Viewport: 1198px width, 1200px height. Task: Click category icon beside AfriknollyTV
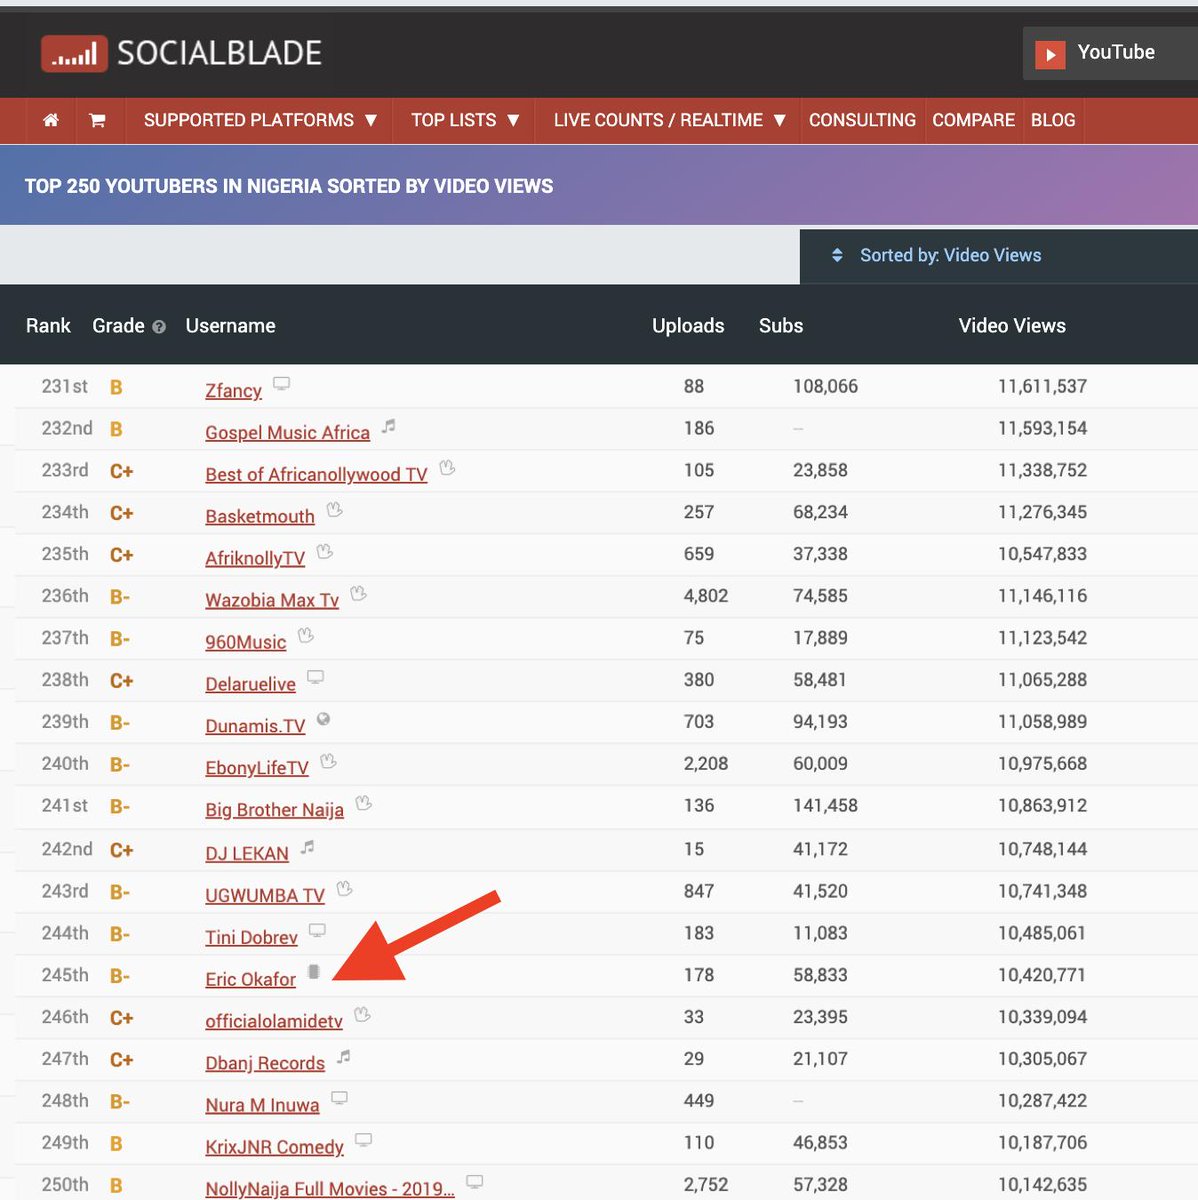coord(324,551)
